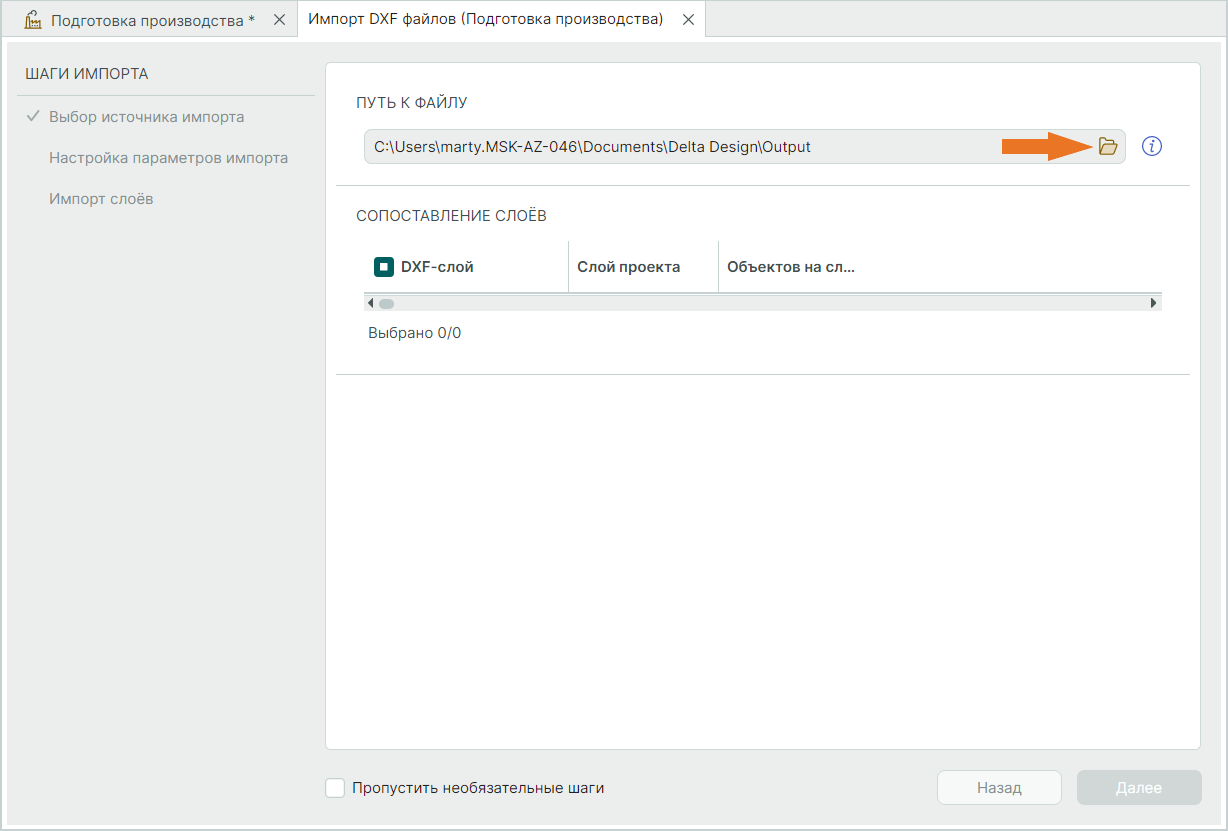Close the Подготовка производства tab
This screenshot has width=1228, height=831.
click(x=280, y=20)
